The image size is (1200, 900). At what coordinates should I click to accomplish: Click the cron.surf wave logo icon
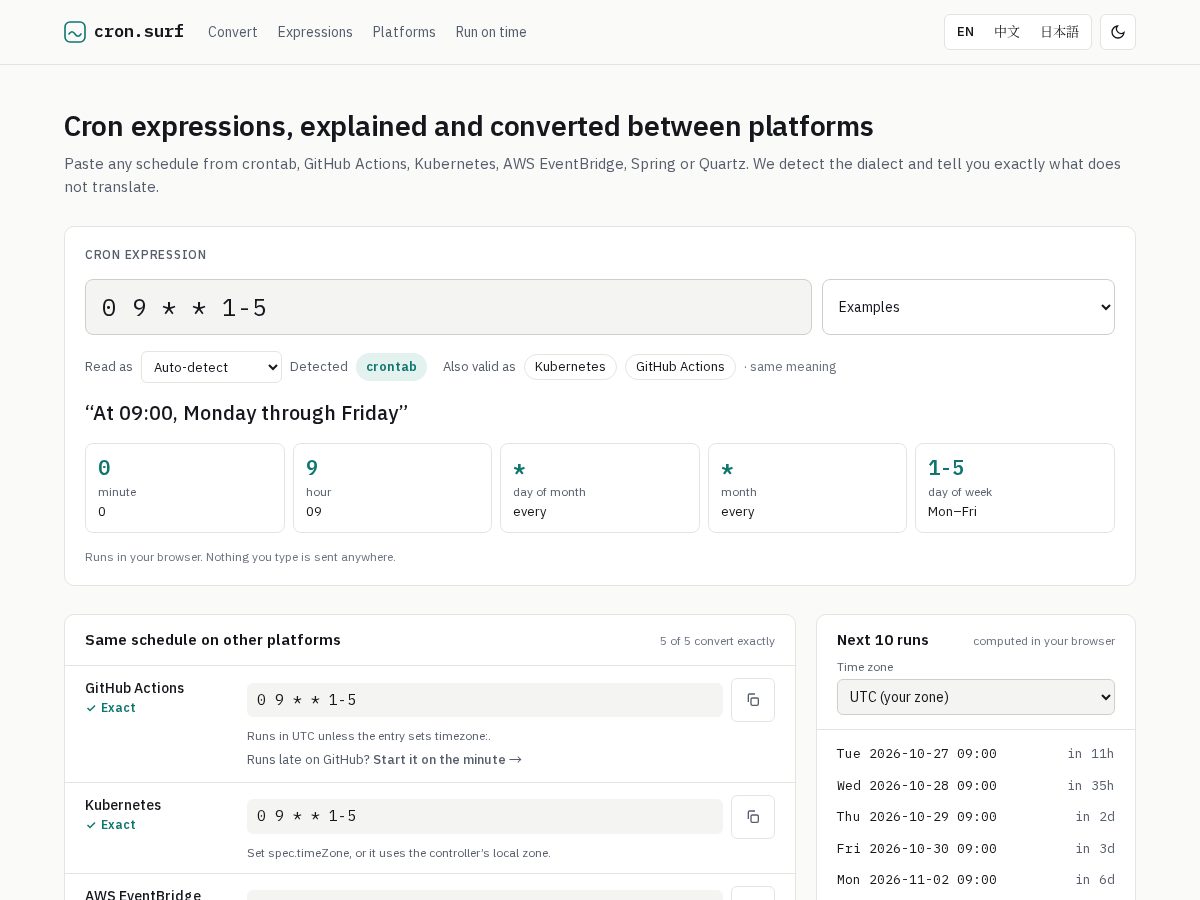click(75, 32)
